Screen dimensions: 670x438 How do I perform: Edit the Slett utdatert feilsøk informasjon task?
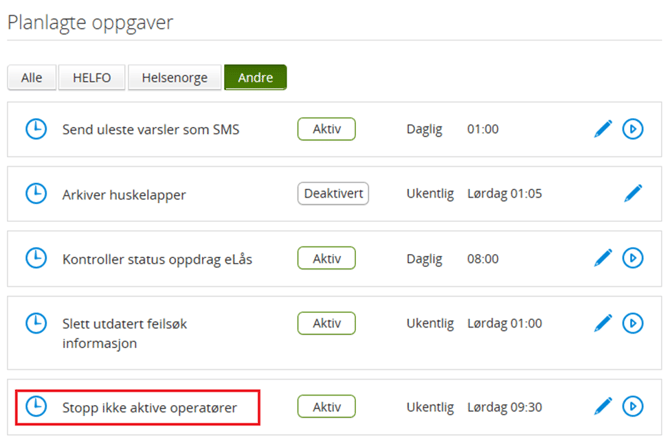(603, 323)
